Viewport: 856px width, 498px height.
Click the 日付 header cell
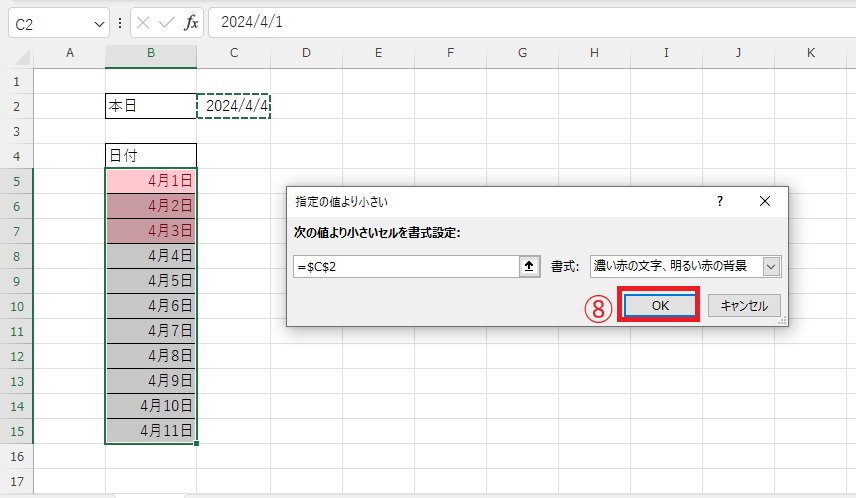pyautogui.click(x=151, y=156)
